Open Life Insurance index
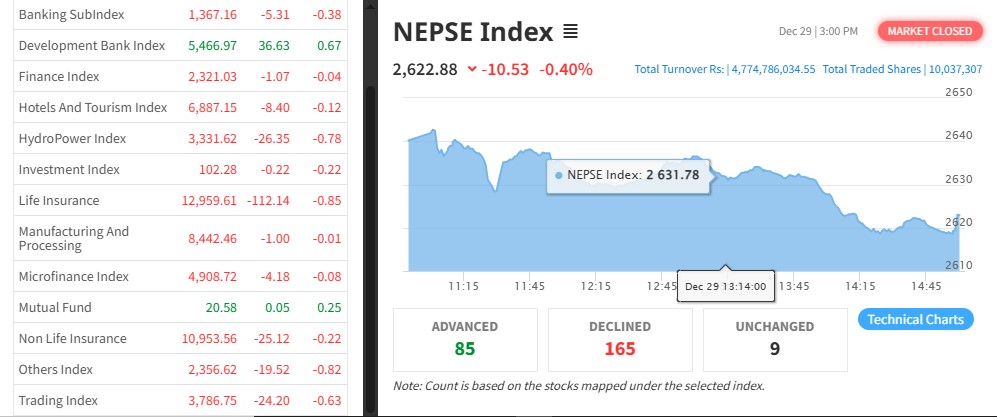The image size is (997, 417). (x=59, y=200)
